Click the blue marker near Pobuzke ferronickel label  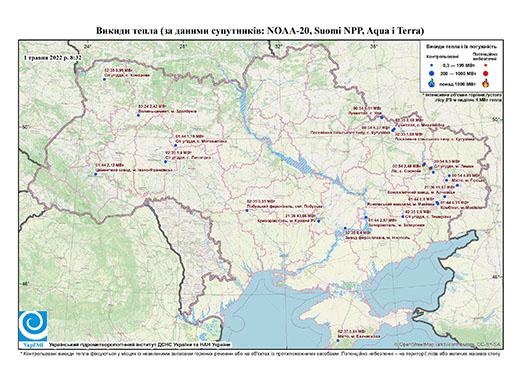[247, 210]
